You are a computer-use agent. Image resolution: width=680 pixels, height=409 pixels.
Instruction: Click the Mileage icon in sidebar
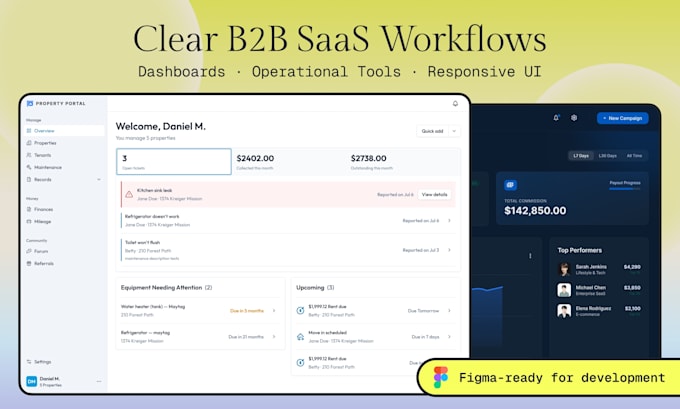(29, 221)
